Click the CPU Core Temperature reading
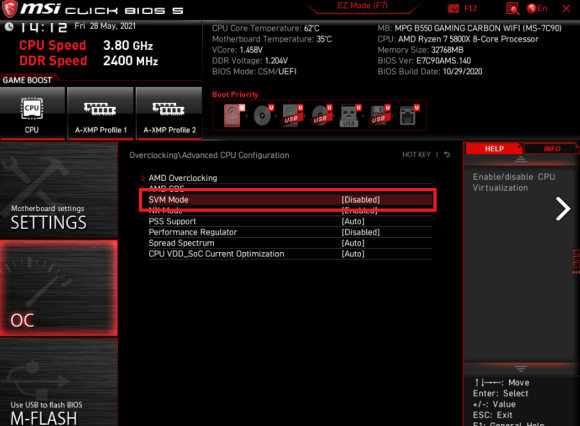Screen dimensions: 580x426 (x=265, y=28)
